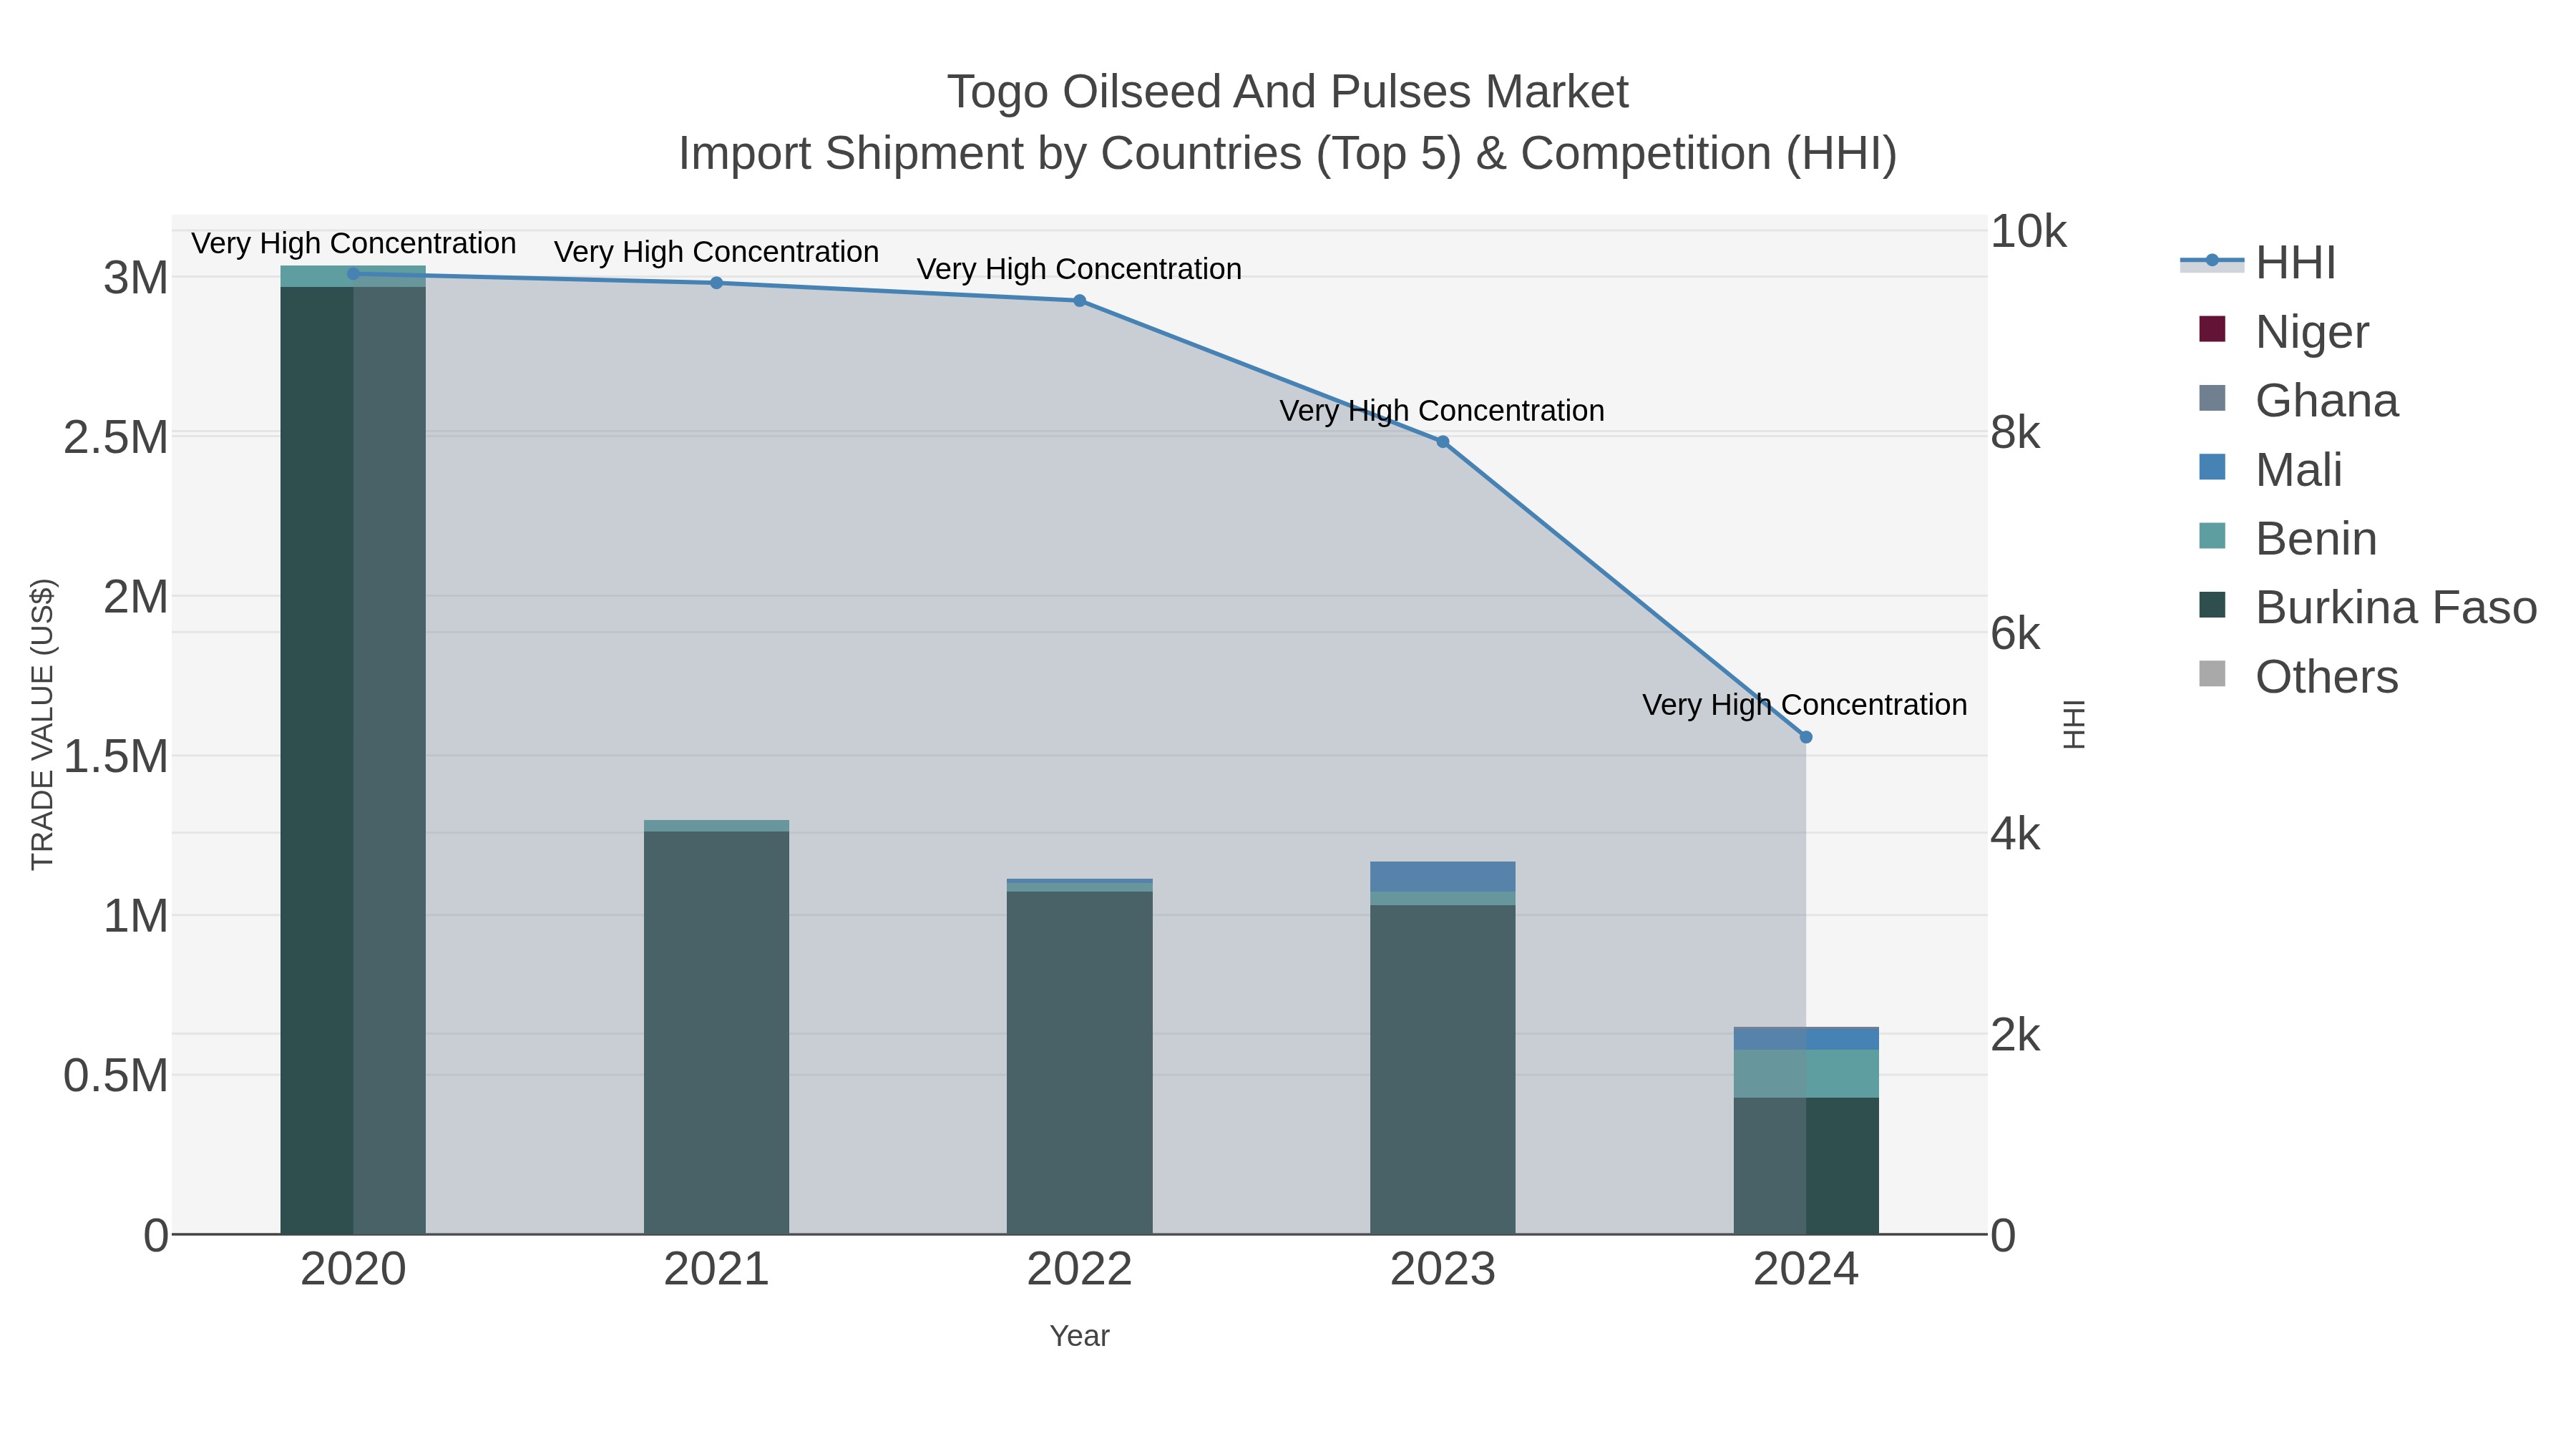This screenshot has height=1449, width=2576.
Task: Click the 2k right axis tick
Action: click(2015, 1035)
